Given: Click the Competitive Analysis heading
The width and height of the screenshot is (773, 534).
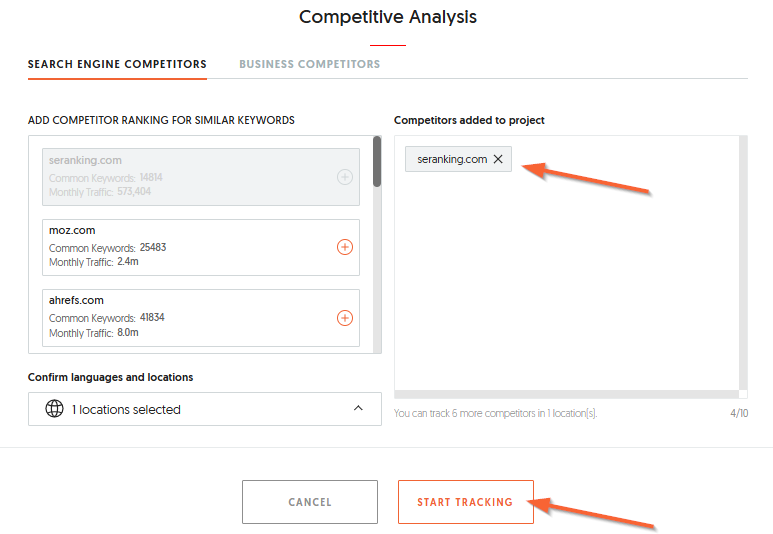Looking at the screenshot, I should [x=388, y=17].
